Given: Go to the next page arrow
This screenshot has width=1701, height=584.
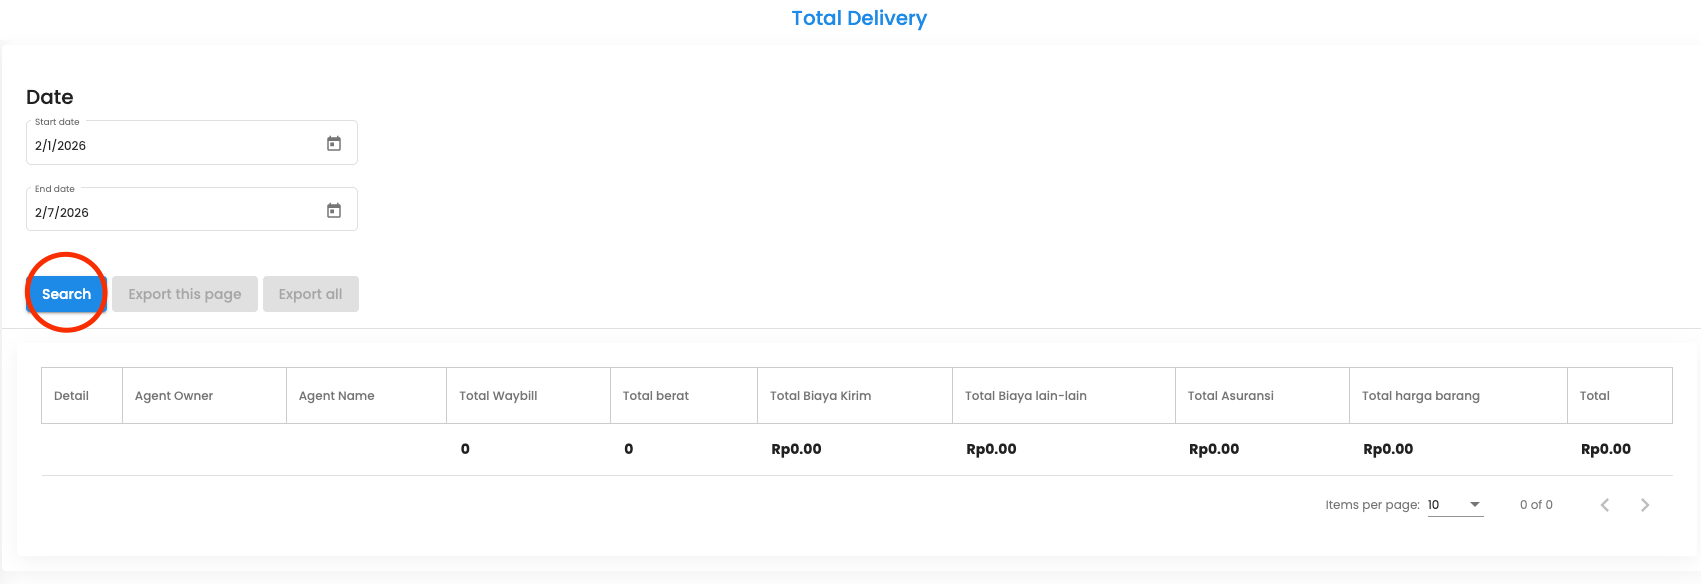Looking at the screenshot, I should coord(1644,505).
